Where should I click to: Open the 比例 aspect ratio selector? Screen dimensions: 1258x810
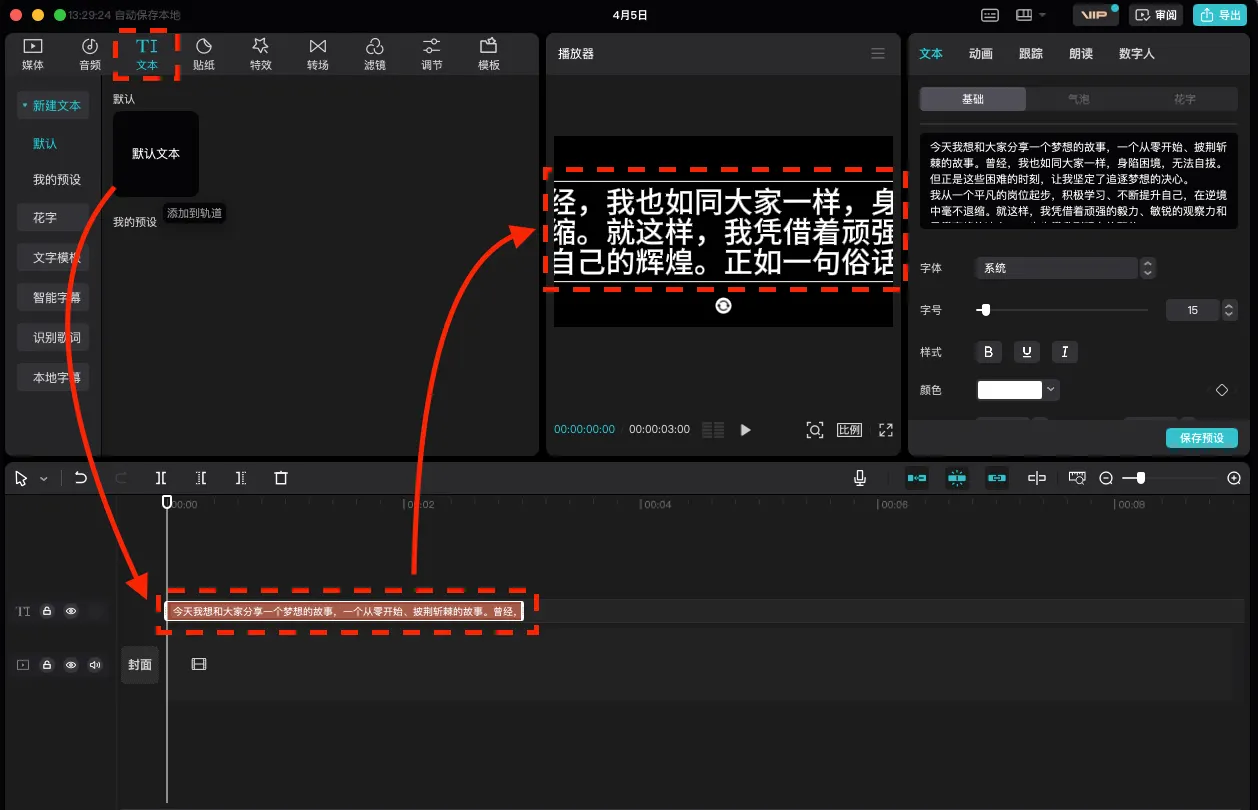pos(849,430)
